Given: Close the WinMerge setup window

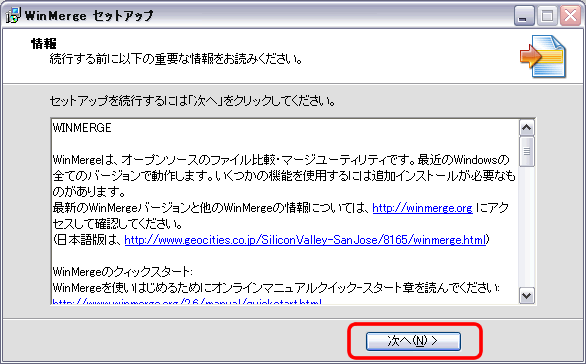Looking at the screenshot, I should pyautogui.click(x=570, y=16).
